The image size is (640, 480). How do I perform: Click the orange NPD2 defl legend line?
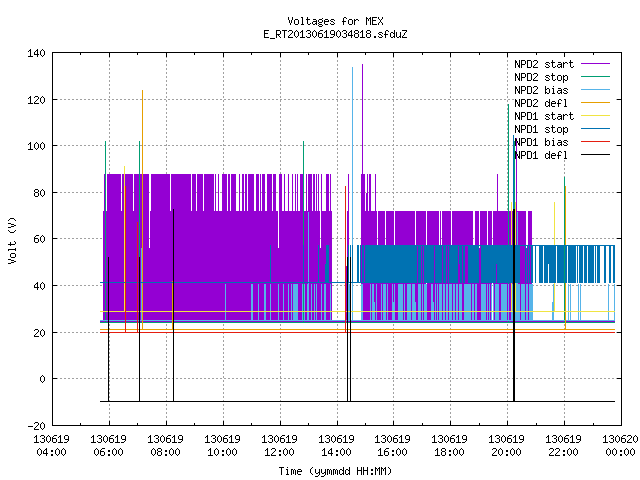(x=595, y=103)
